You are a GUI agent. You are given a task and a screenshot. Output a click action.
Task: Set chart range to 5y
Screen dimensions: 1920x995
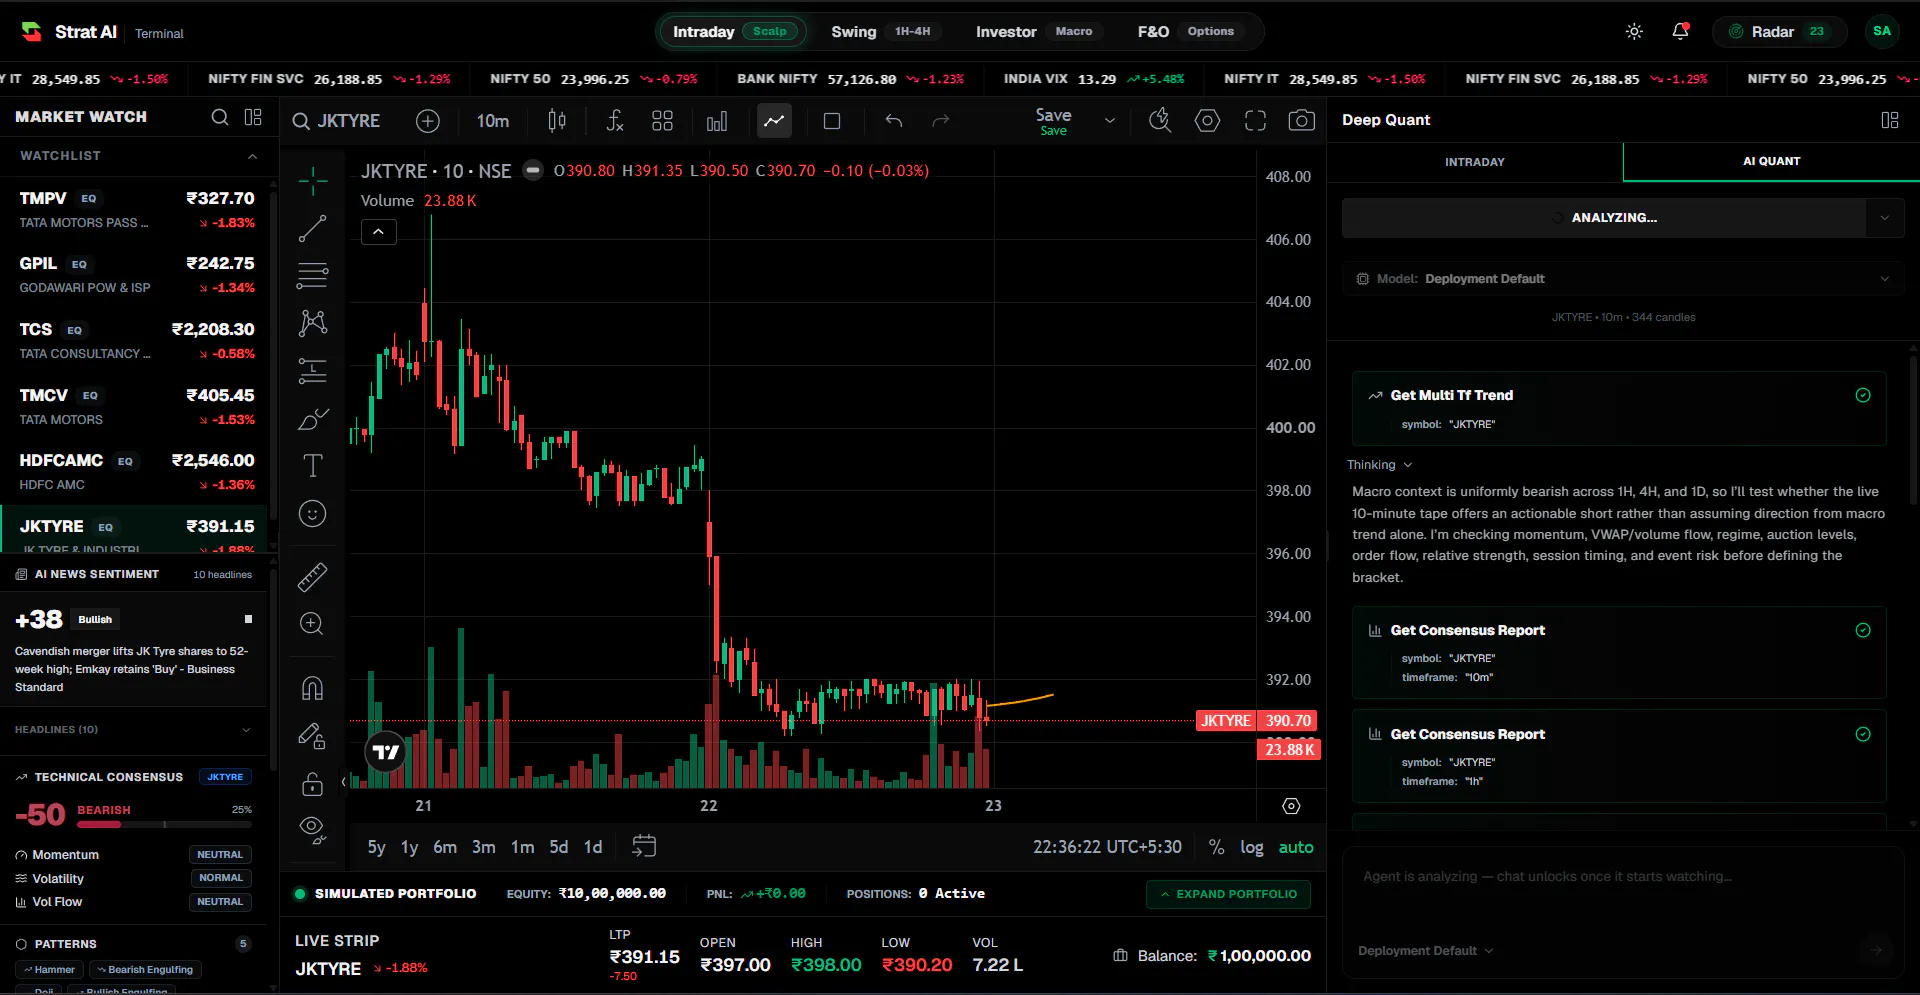376,847
